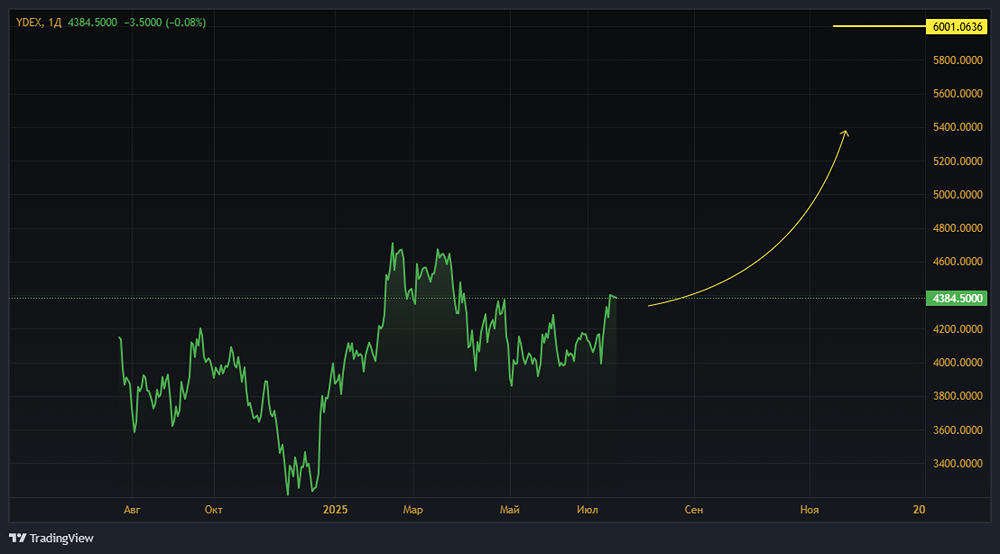Click the green 4384.5000 current price label
1000x554 pixels.
tap(957, 298)
